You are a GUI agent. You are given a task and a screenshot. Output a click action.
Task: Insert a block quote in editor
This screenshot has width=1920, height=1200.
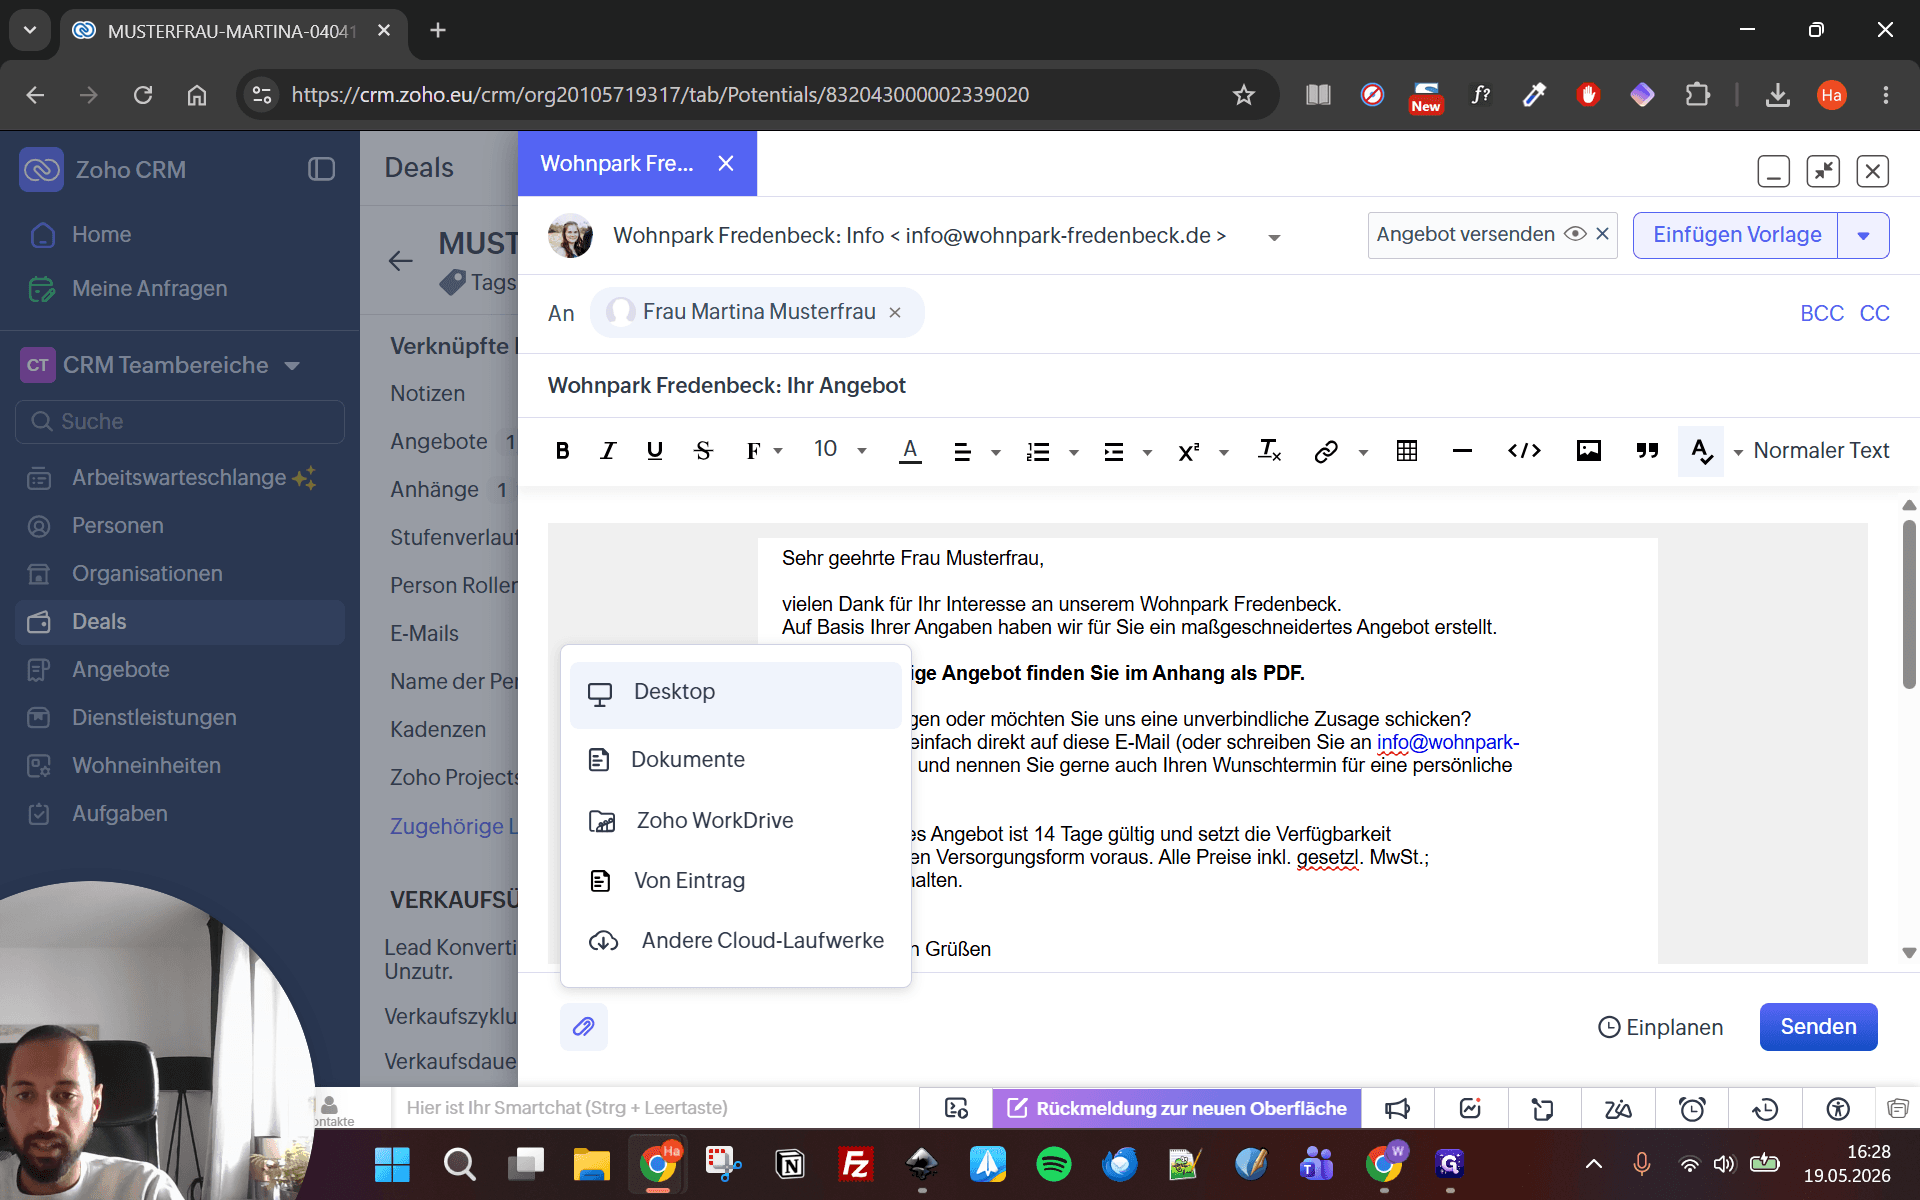(x=1647, y=451)
